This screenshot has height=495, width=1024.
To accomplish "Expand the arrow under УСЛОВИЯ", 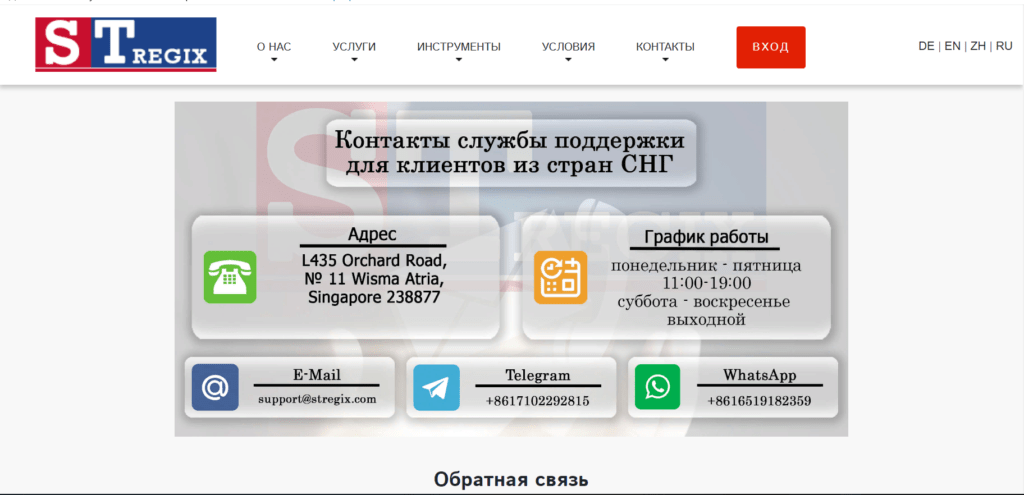I will pos(568,59).
